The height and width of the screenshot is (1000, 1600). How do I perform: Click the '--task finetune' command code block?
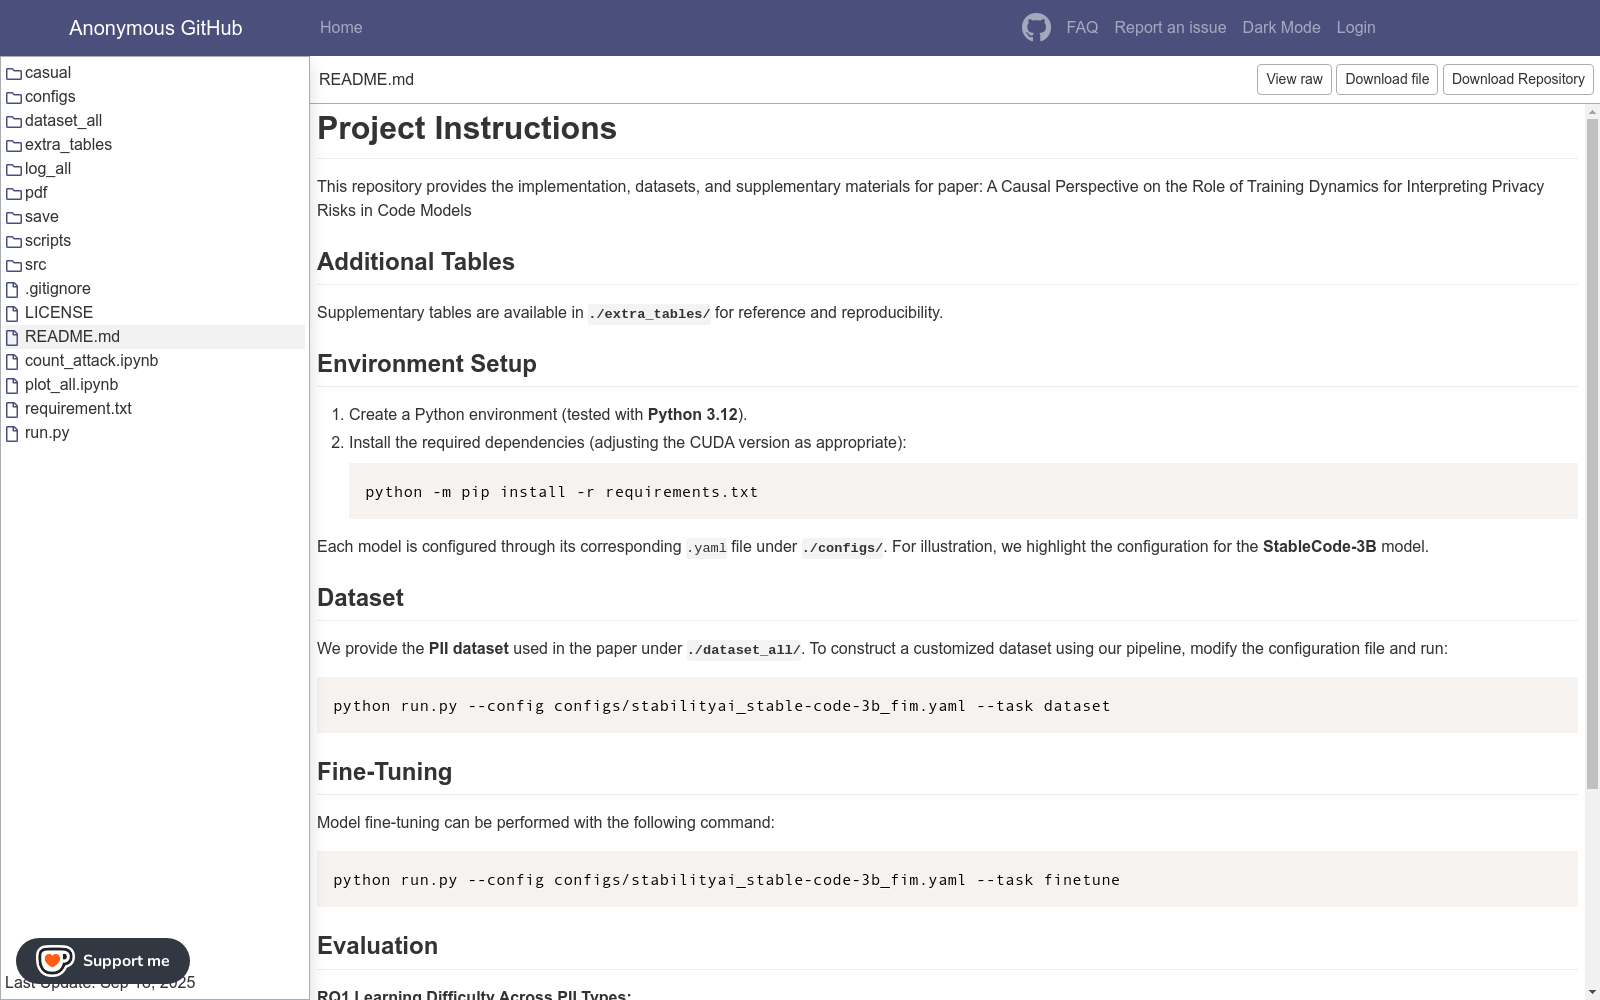[x=947, y=879]
